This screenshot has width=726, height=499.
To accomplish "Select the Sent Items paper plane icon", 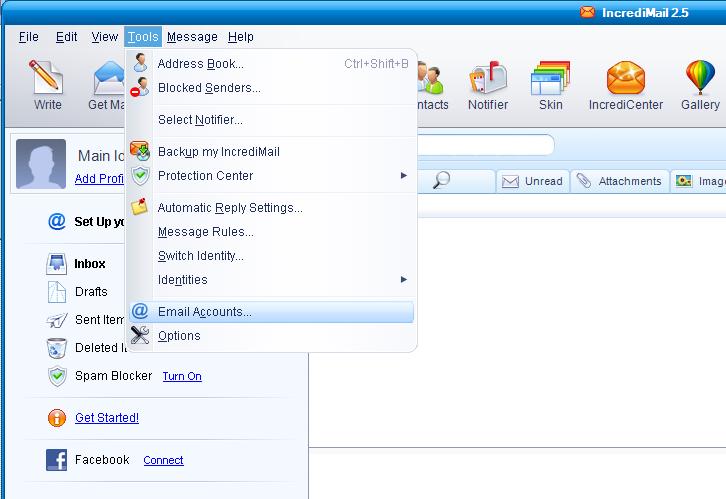I will point(57,320).
